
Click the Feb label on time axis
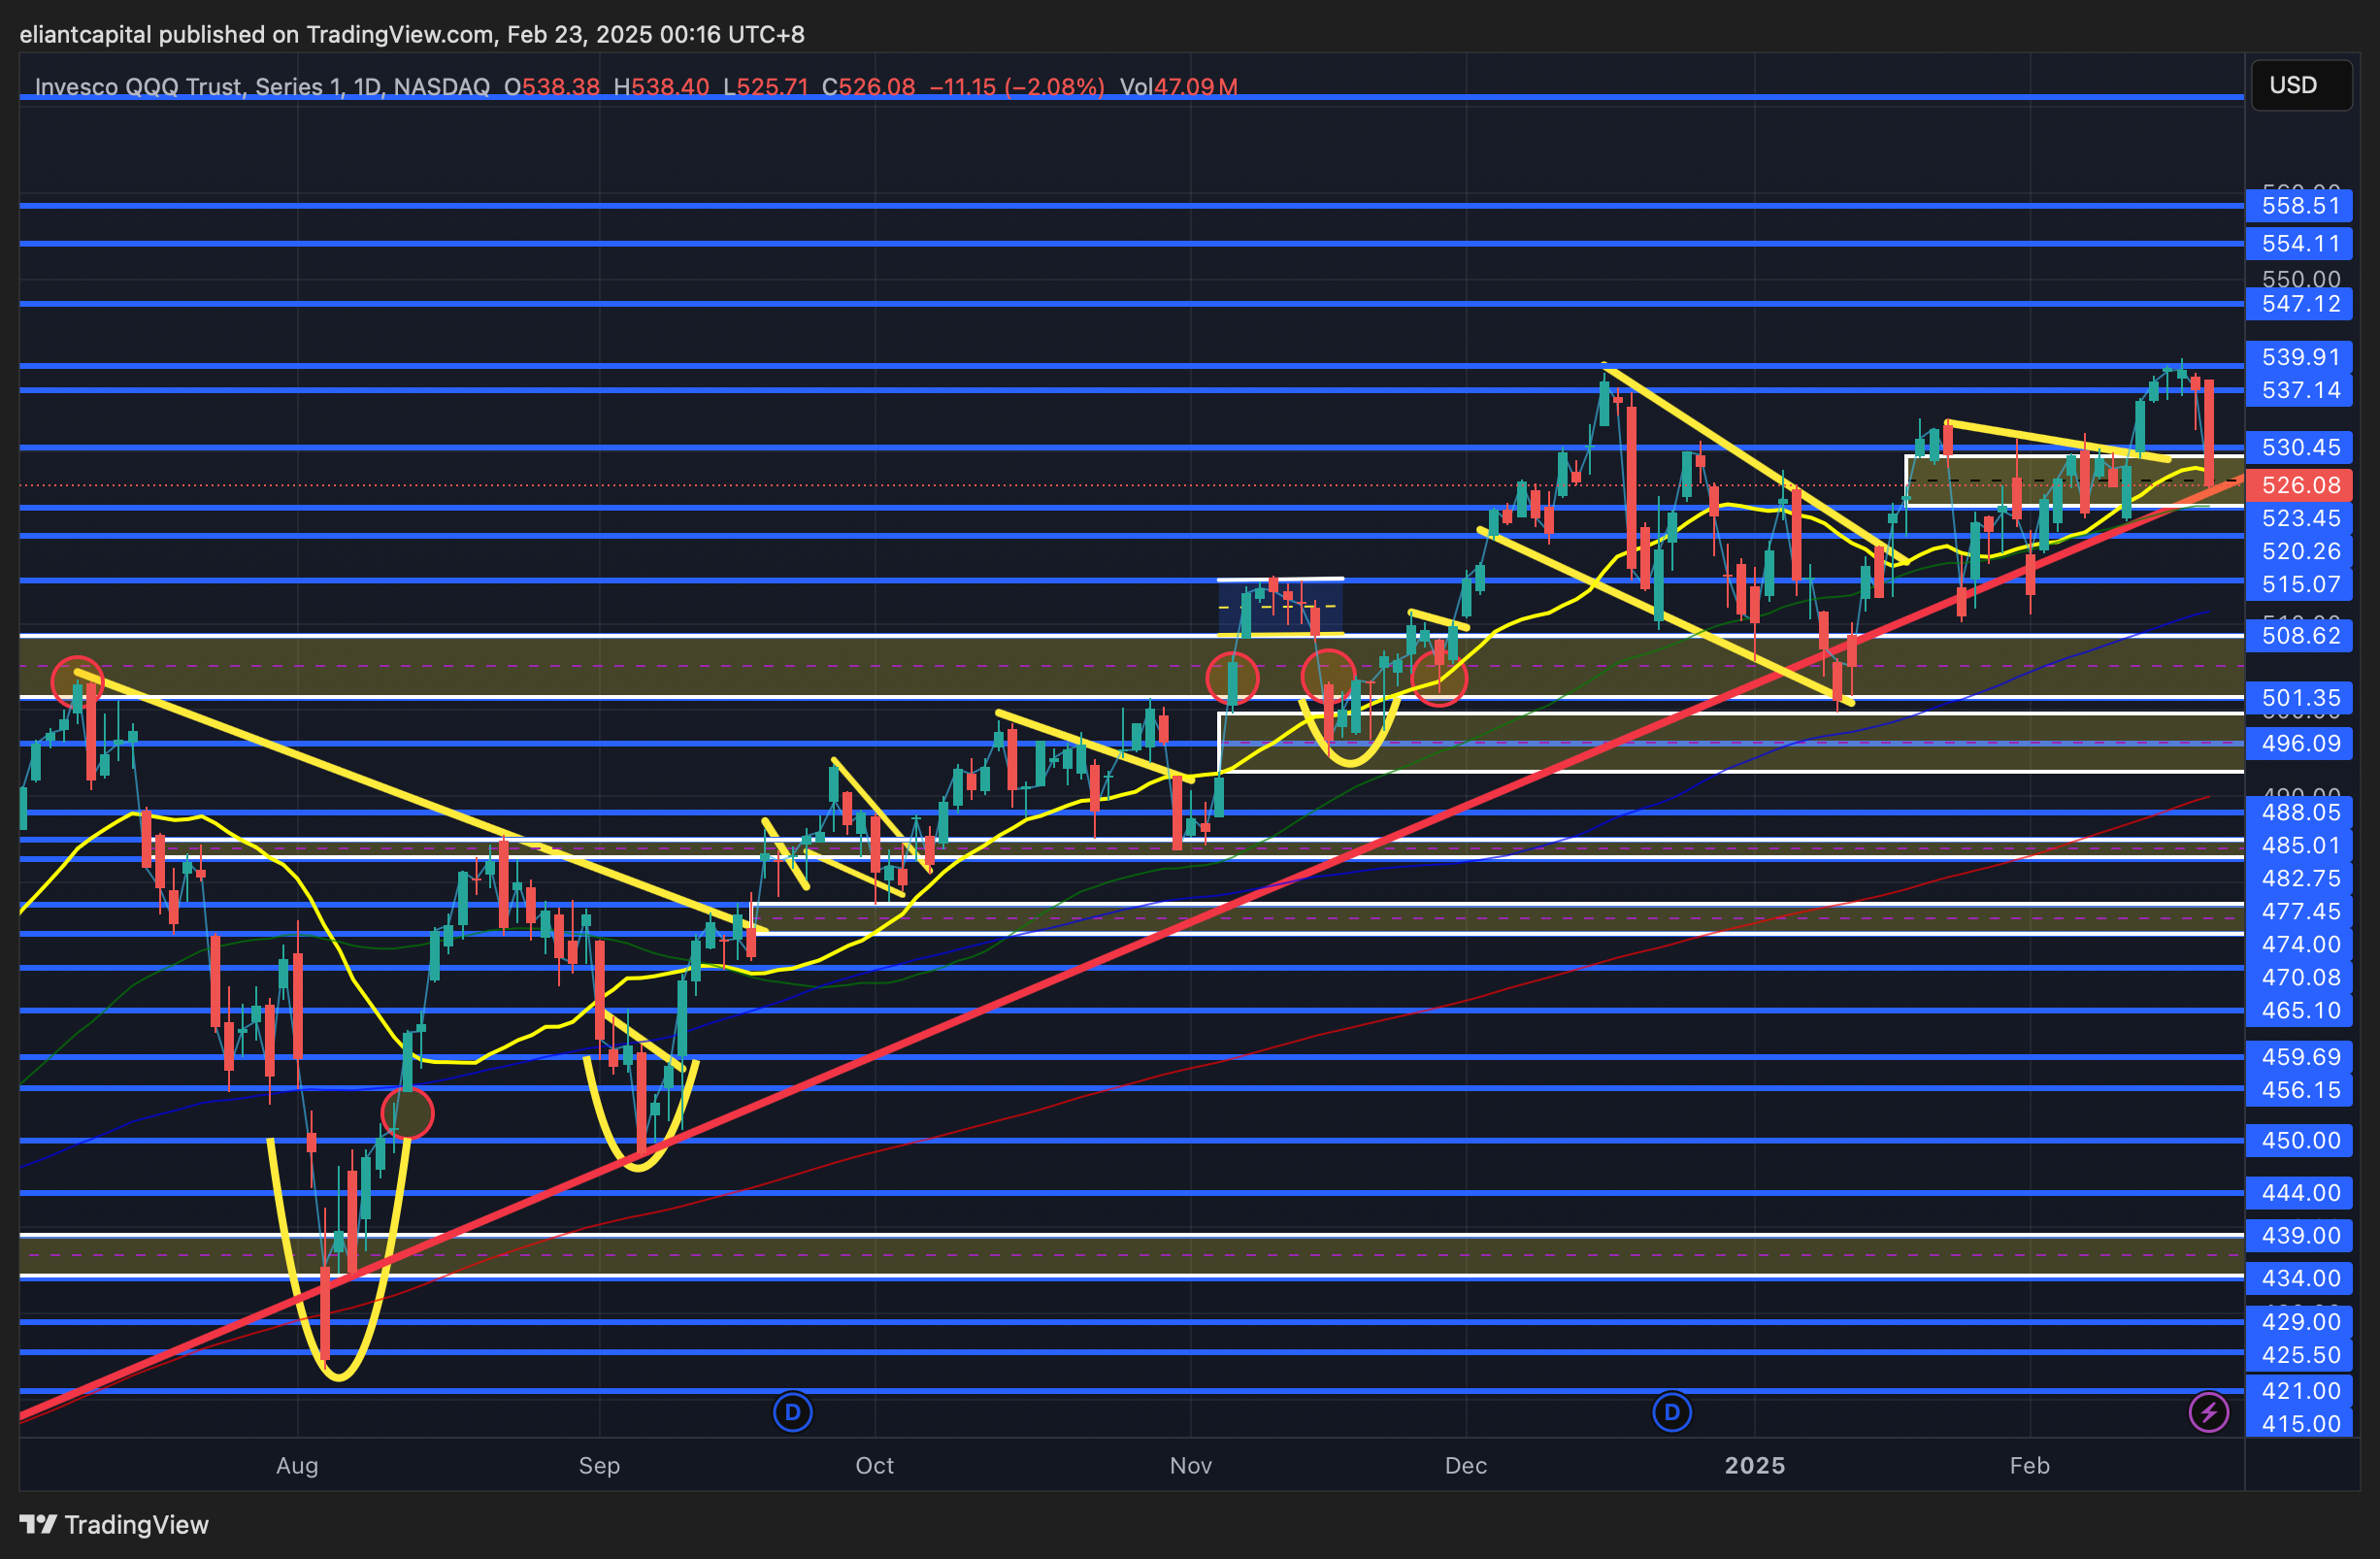[x=2030, y=1465]
